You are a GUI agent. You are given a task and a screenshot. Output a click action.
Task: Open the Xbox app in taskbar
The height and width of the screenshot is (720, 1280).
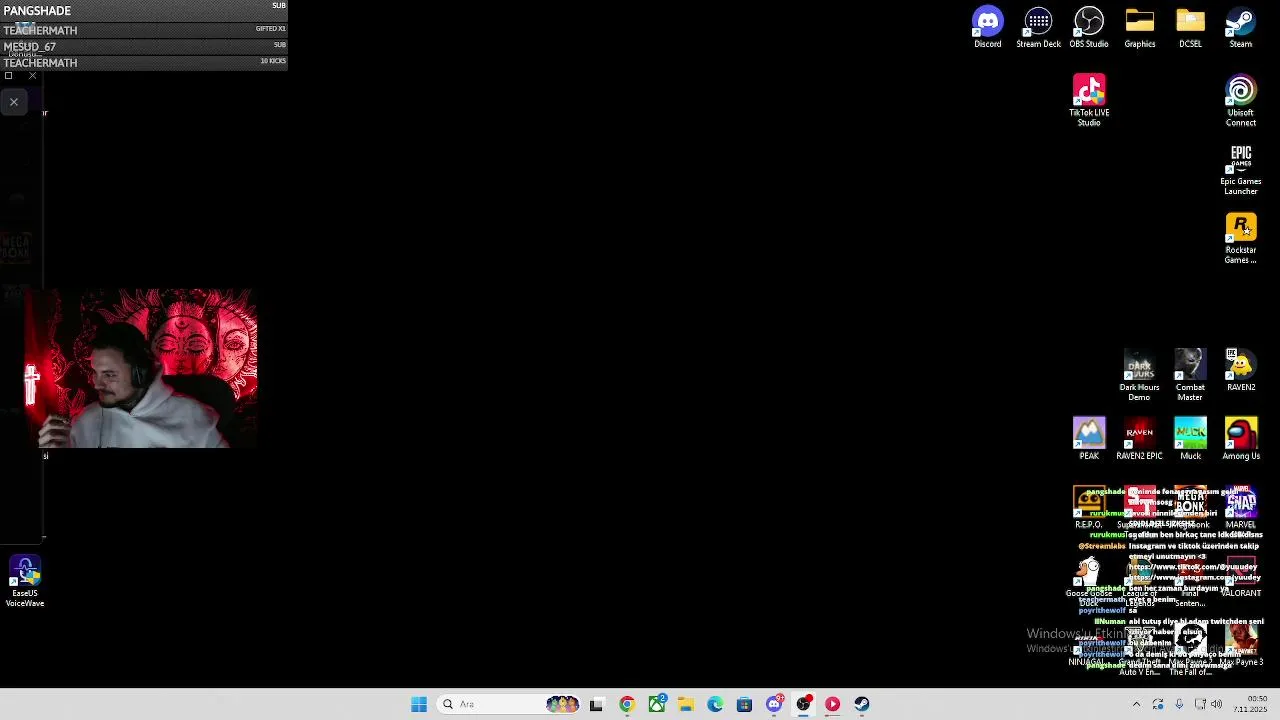[x=657, y=704]
